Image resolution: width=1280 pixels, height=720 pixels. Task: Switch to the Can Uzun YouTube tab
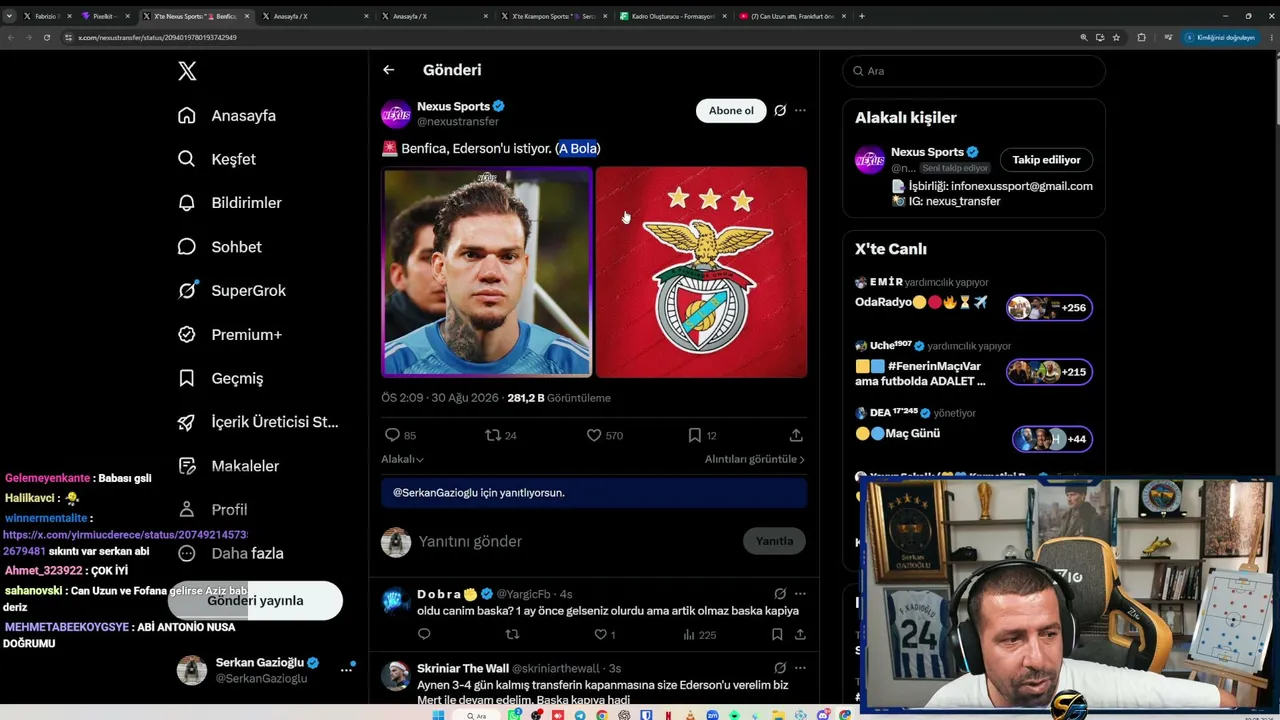coord(792,16)
